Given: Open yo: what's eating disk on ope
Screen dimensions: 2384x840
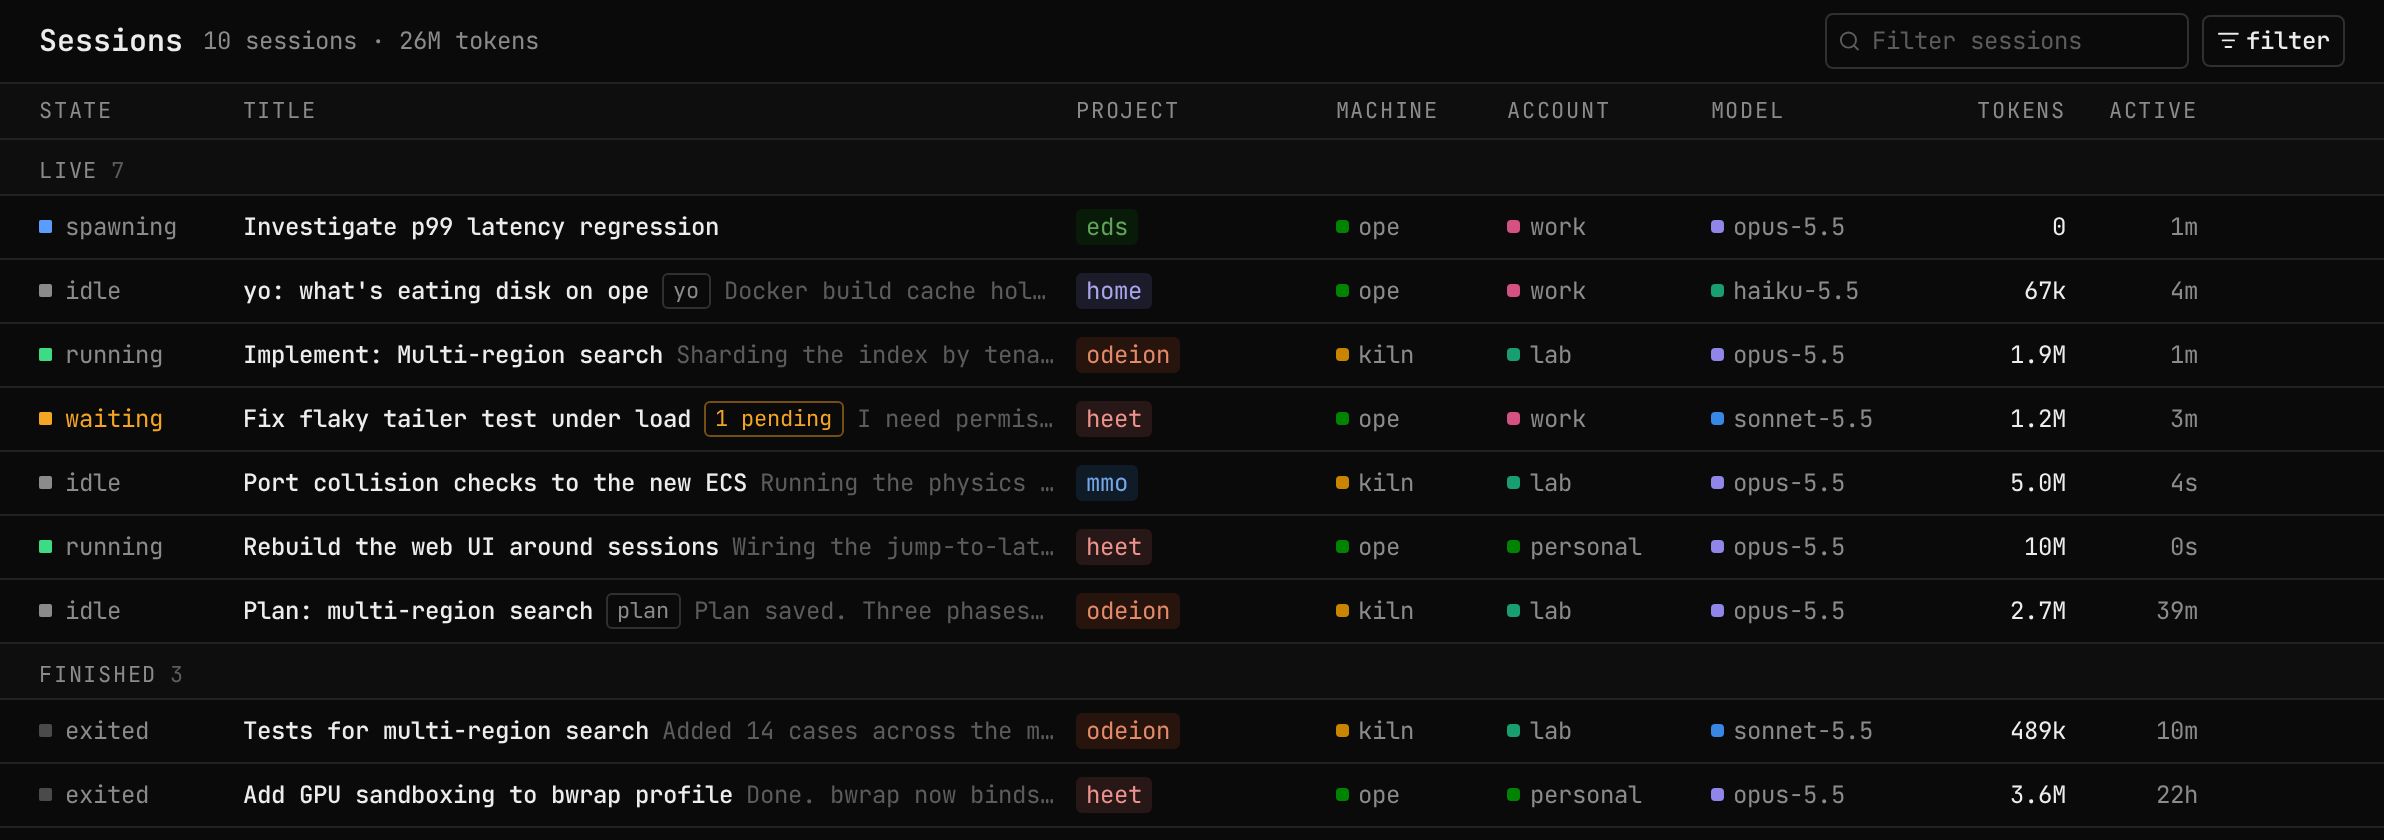Looking at the screenshot, I should pos(446,291).
